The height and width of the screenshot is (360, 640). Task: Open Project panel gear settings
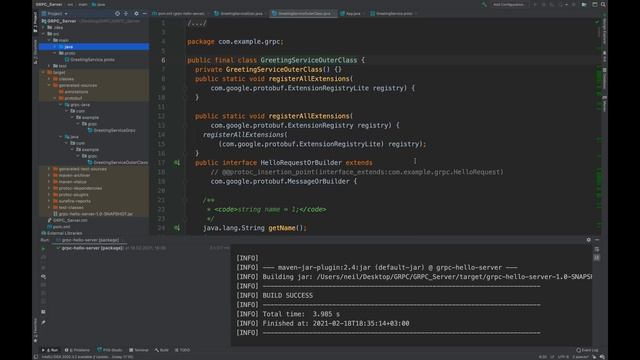pos(136,13)
